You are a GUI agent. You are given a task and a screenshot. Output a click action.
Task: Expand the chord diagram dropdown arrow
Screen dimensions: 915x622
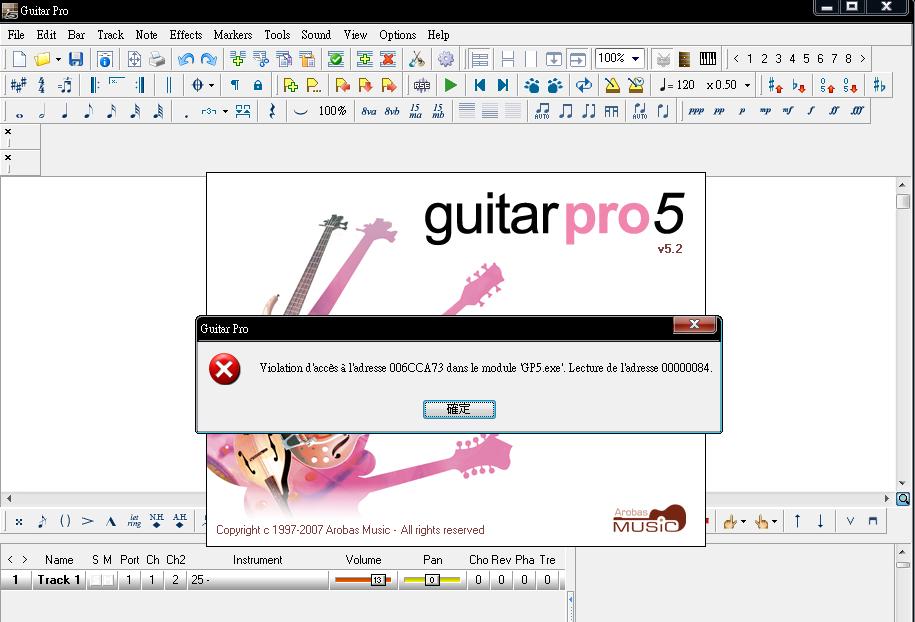[x=211, y=85]
